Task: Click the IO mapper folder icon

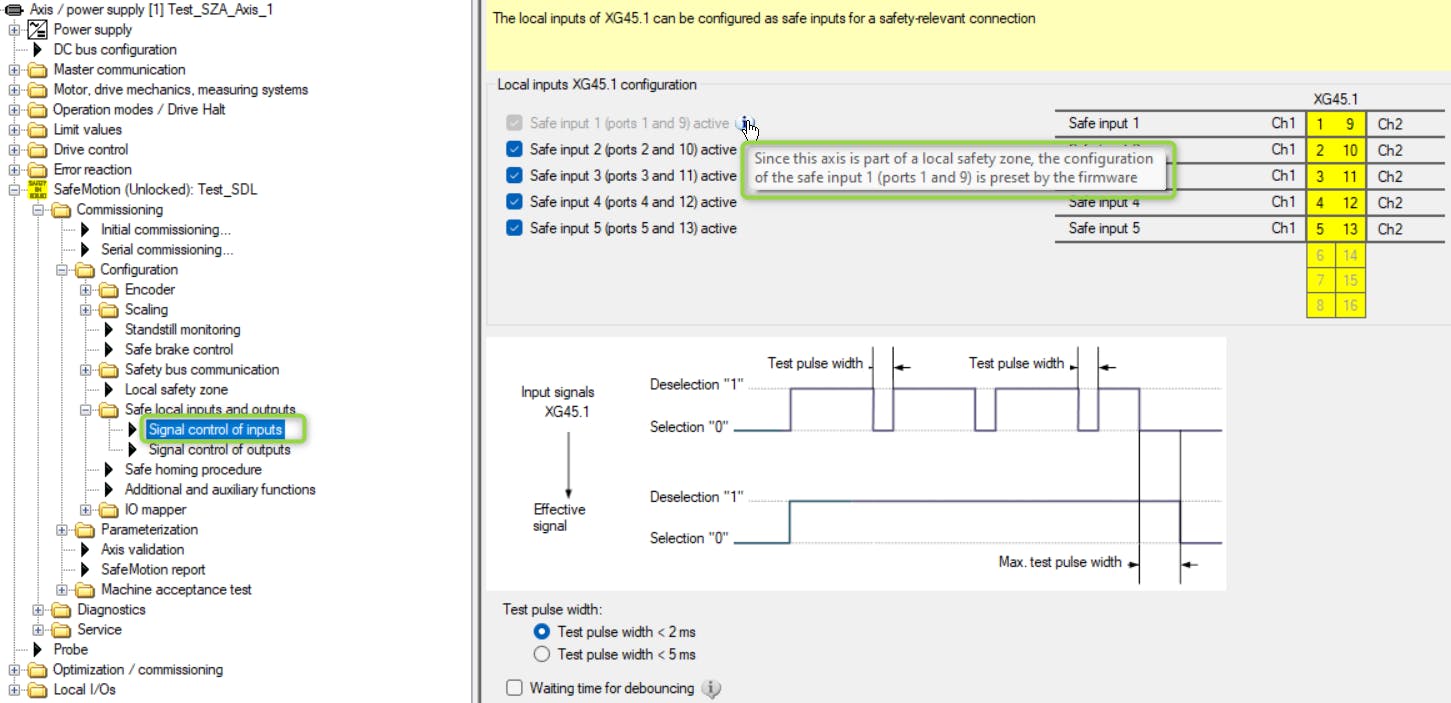Action: point(110,510)
